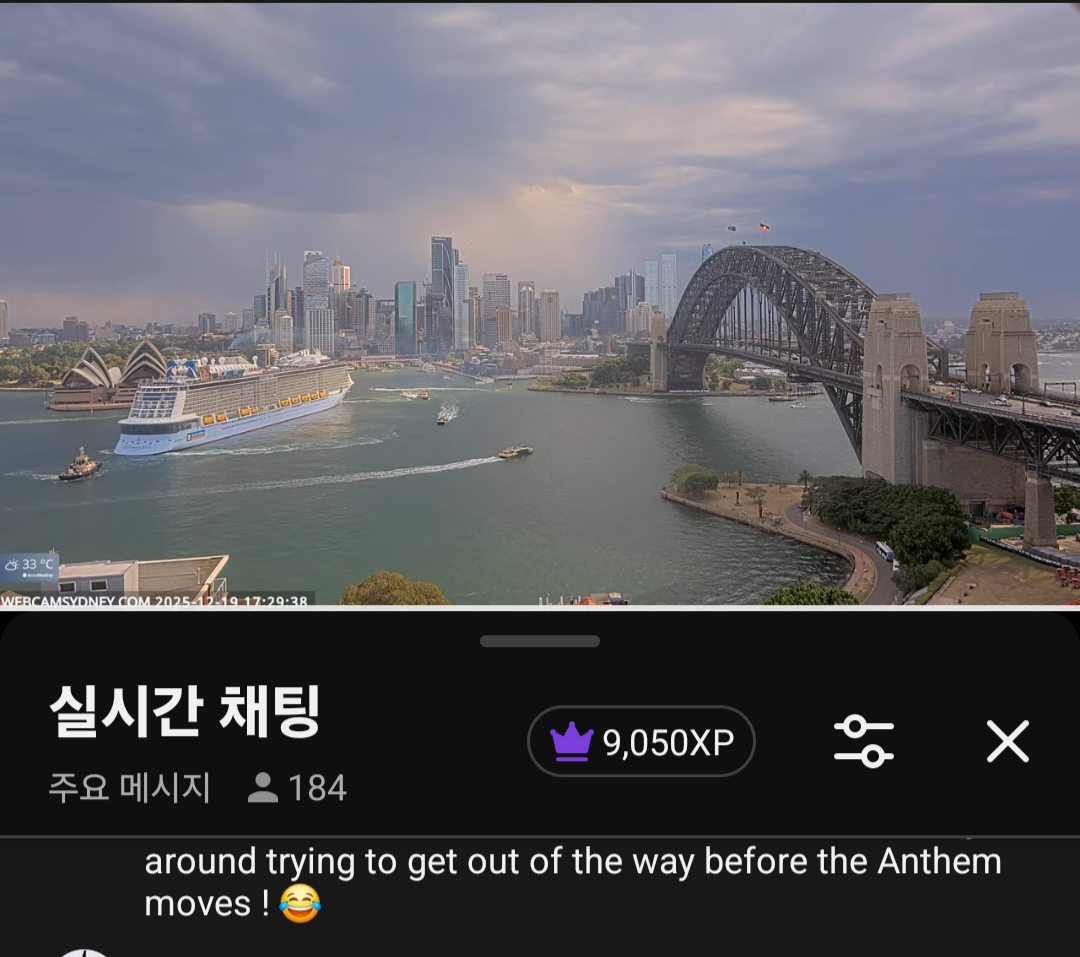The image size is (1080, 957).
Task: Open the 9,050XP points badge
Action: 641,741
